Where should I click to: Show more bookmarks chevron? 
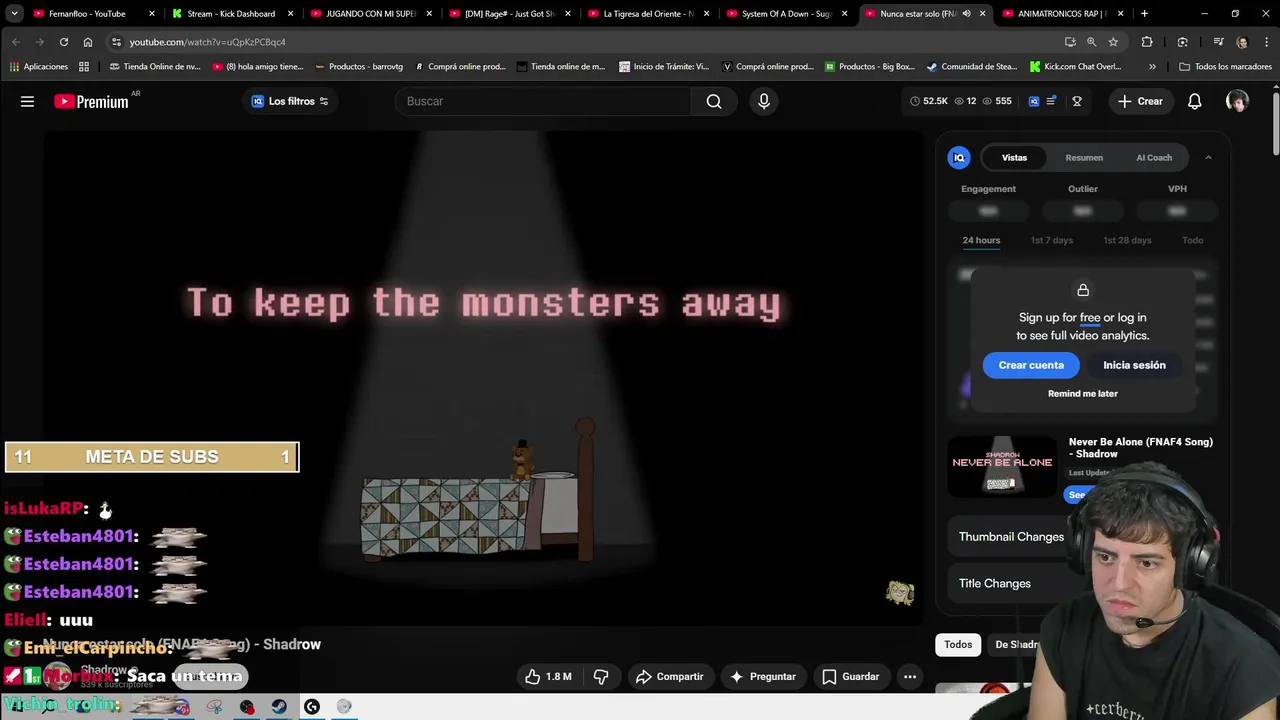coord(1152,67)
